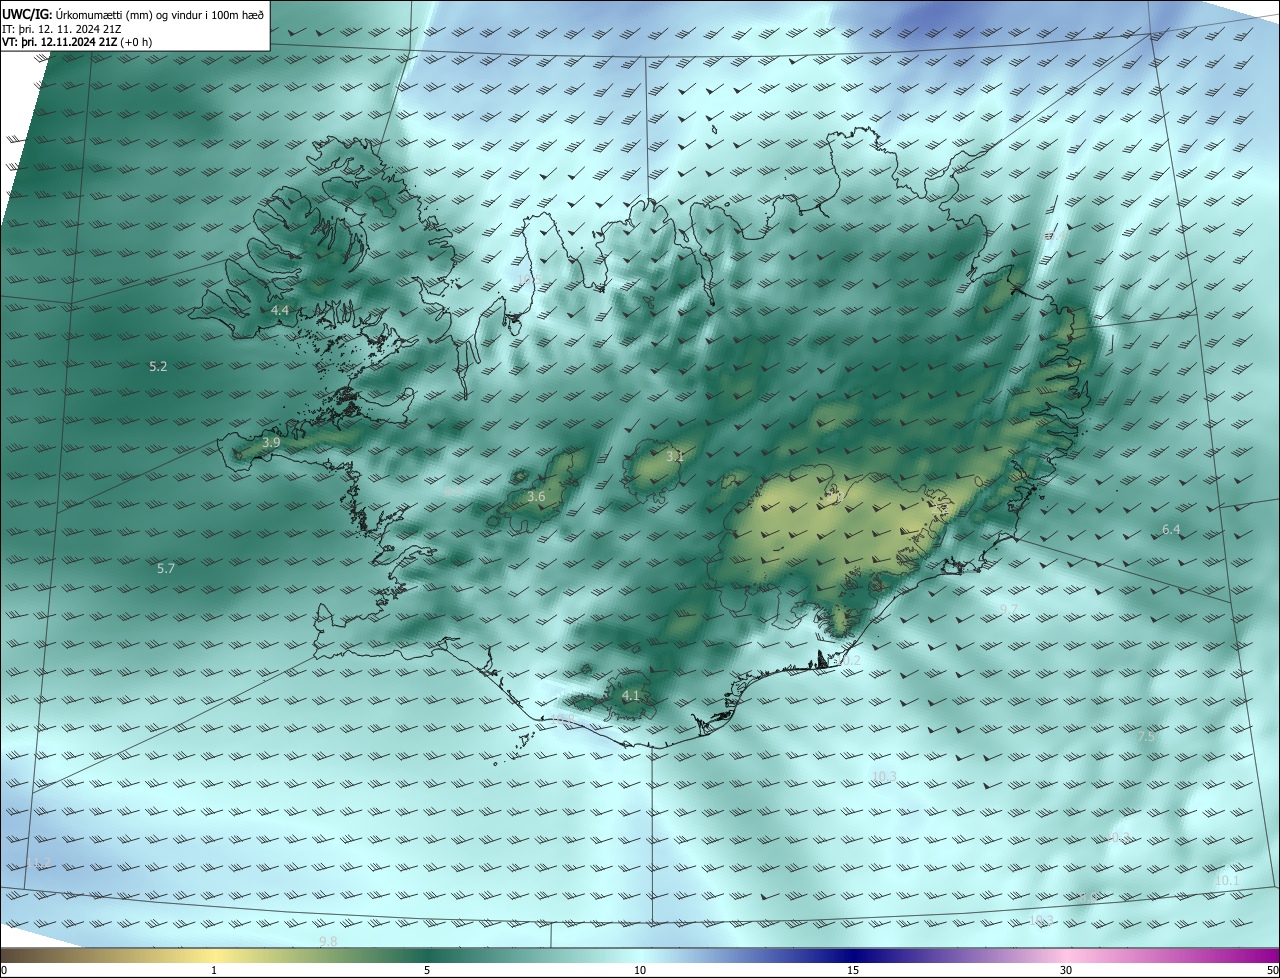This screenshot has height=978, width=1280.
Task: Click the 15 tick on the color scale
Action: (853, 970)
